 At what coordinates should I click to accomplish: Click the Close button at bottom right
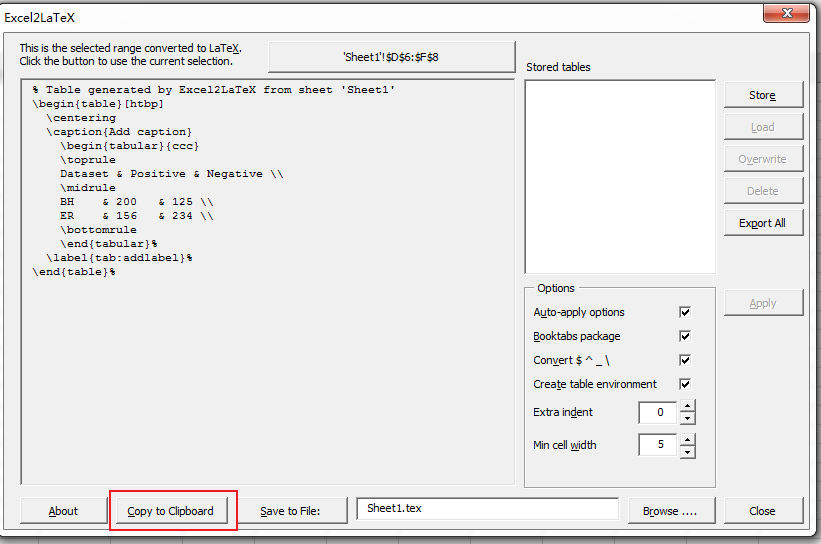763,511
